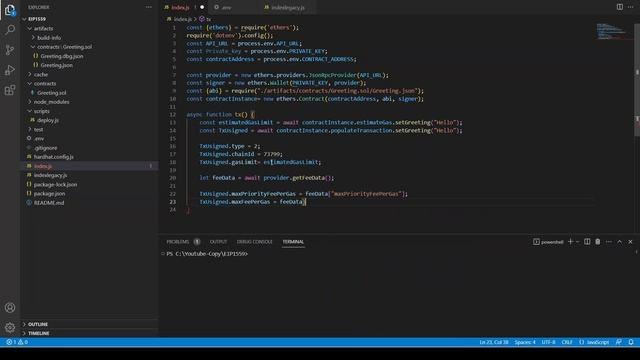Viewport: 640px width, 360px height.
Task: Open package-lock.json file
Action: click(55, 184)
